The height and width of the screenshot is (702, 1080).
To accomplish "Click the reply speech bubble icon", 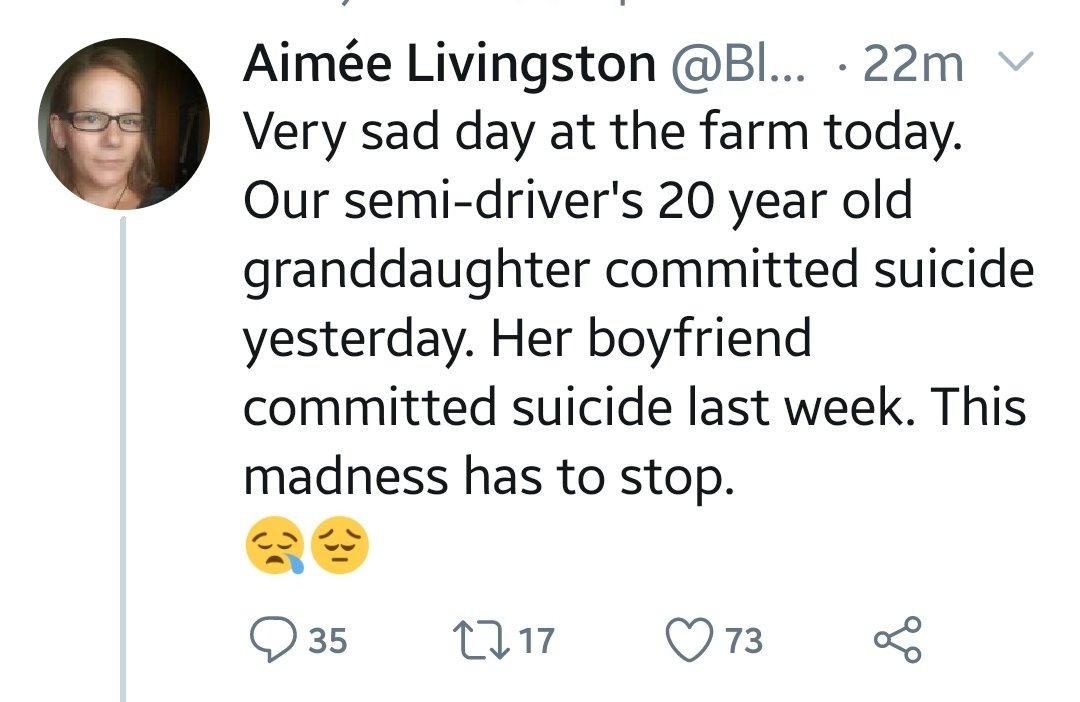I will click(269, 640).
